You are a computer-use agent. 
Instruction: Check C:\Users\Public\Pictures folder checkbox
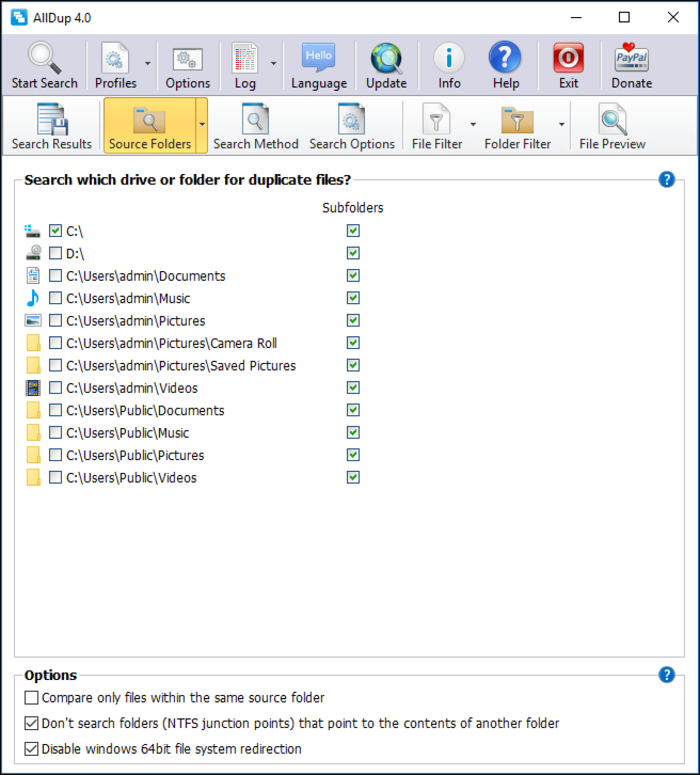coord(55,455)
